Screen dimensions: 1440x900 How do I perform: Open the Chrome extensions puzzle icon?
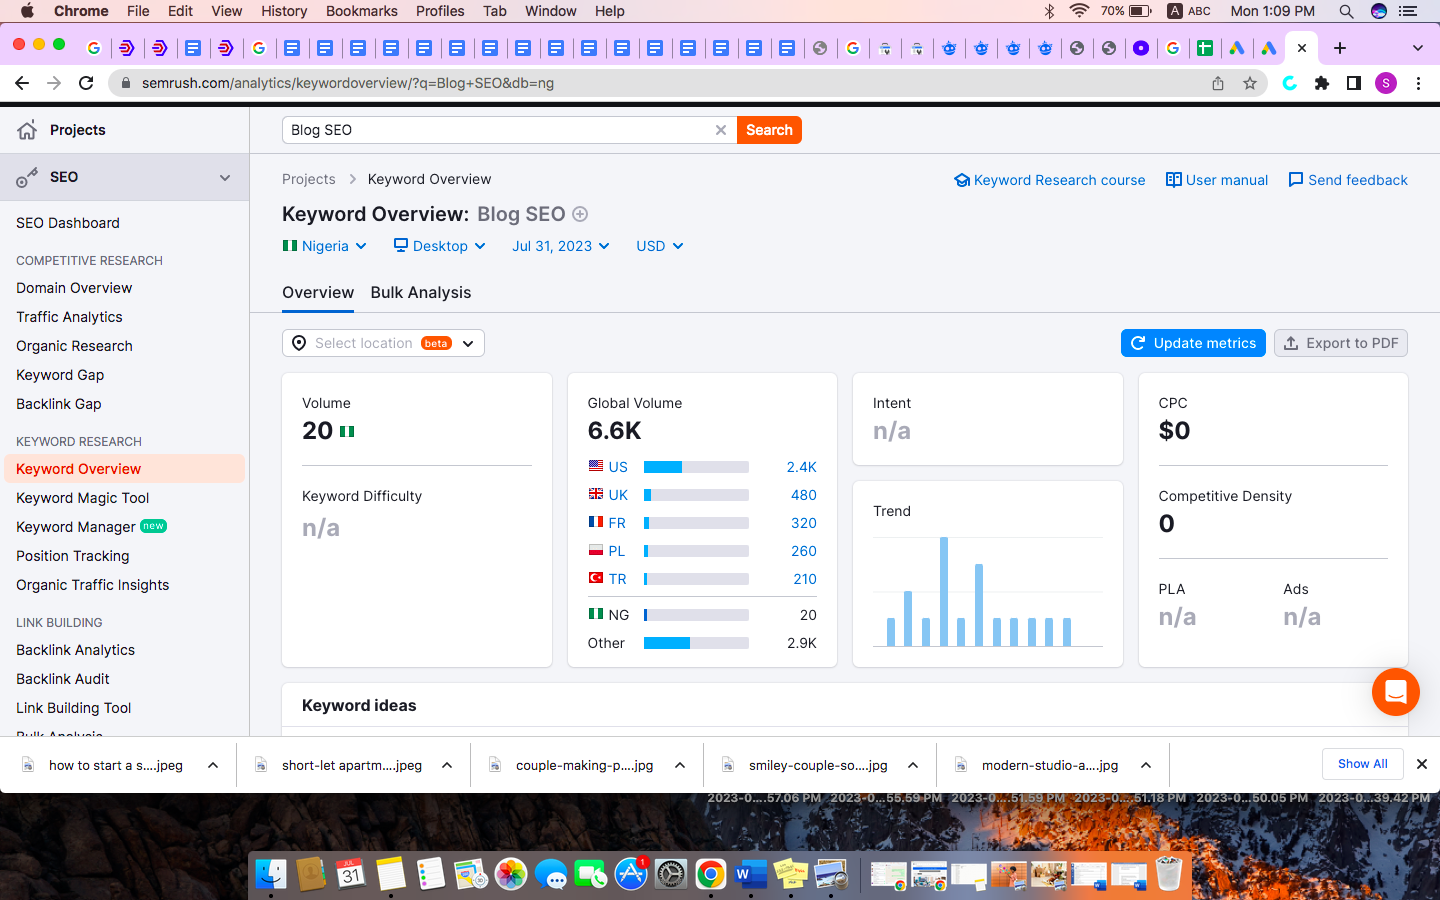click(1322, 83)
